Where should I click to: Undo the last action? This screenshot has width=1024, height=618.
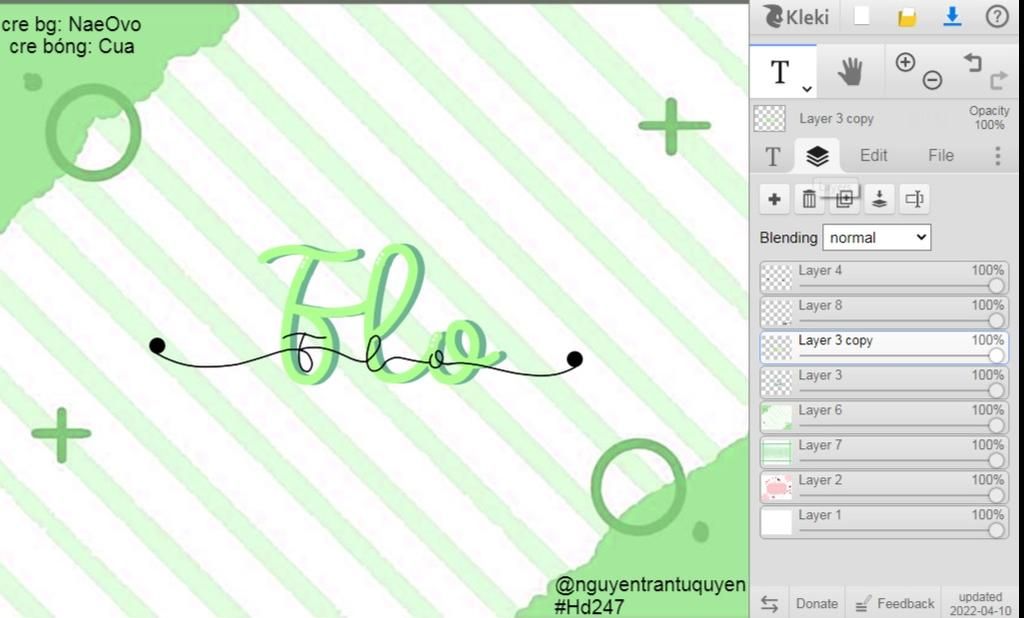pyautogui.click(x=972, y=63)
